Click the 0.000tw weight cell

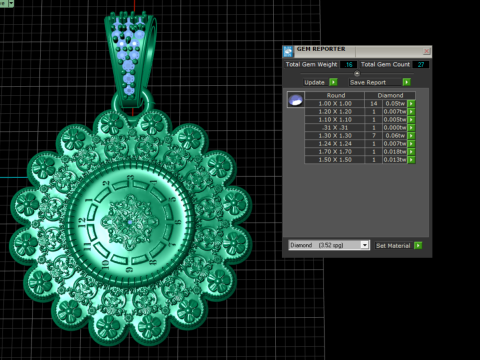click(x=395, y=128)
